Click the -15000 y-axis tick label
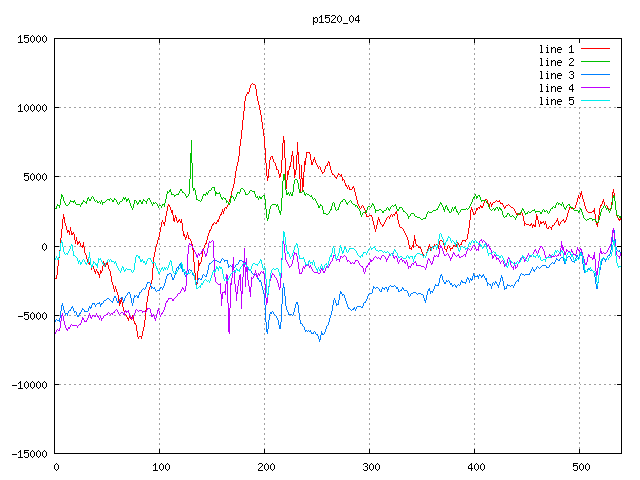This screenshot has width=640, height=480. 27,454
